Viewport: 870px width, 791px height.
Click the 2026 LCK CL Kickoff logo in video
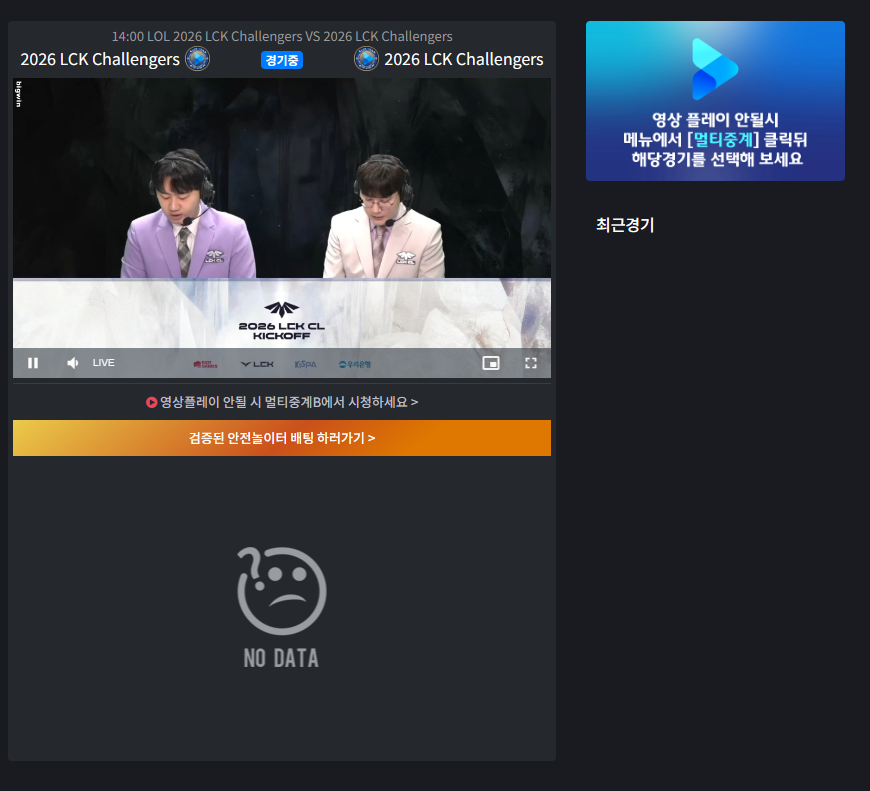[x=282, y=320]
